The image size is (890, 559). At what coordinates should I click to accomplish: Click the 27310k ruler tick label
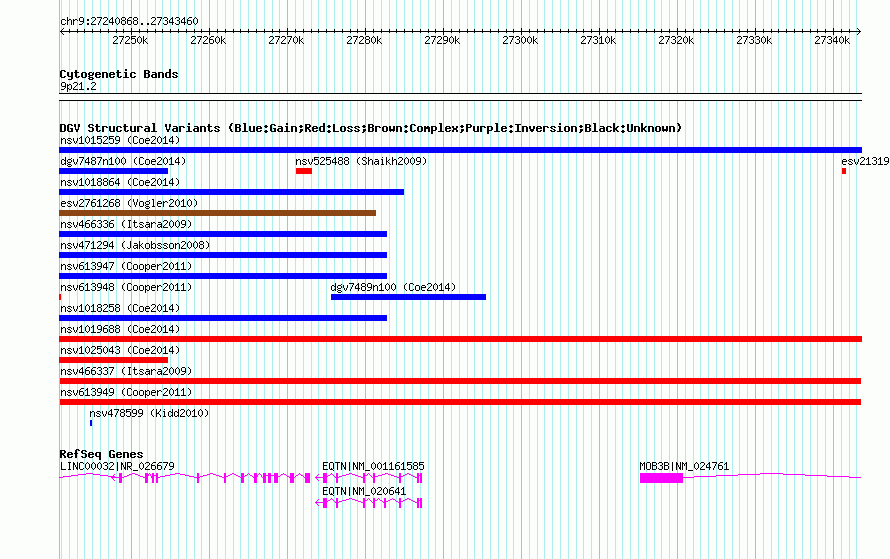tap(598, 40)
